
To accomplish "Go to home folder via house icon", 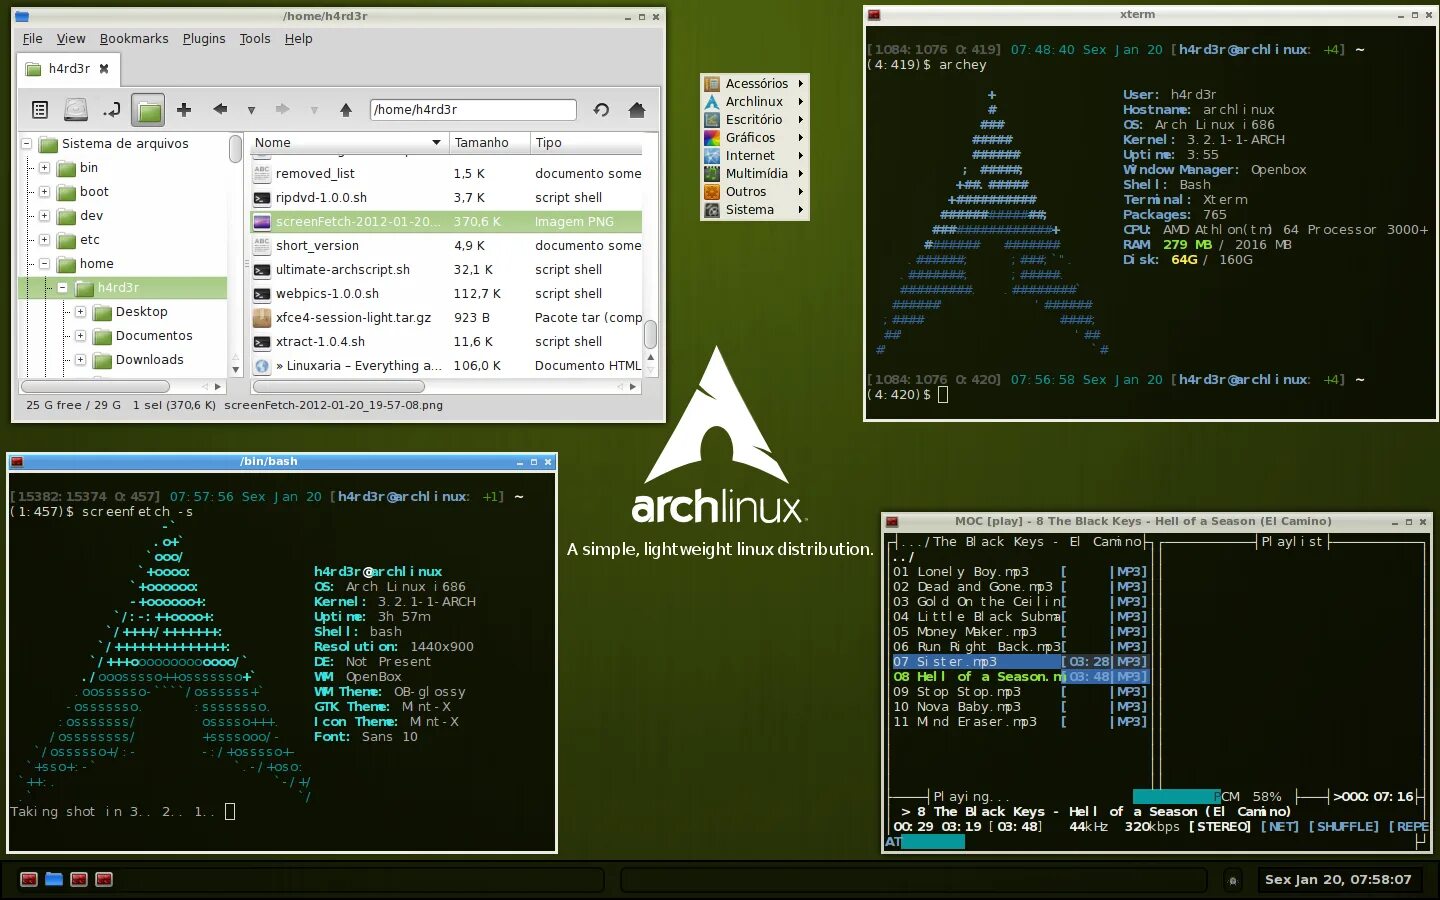I will 637,110.
